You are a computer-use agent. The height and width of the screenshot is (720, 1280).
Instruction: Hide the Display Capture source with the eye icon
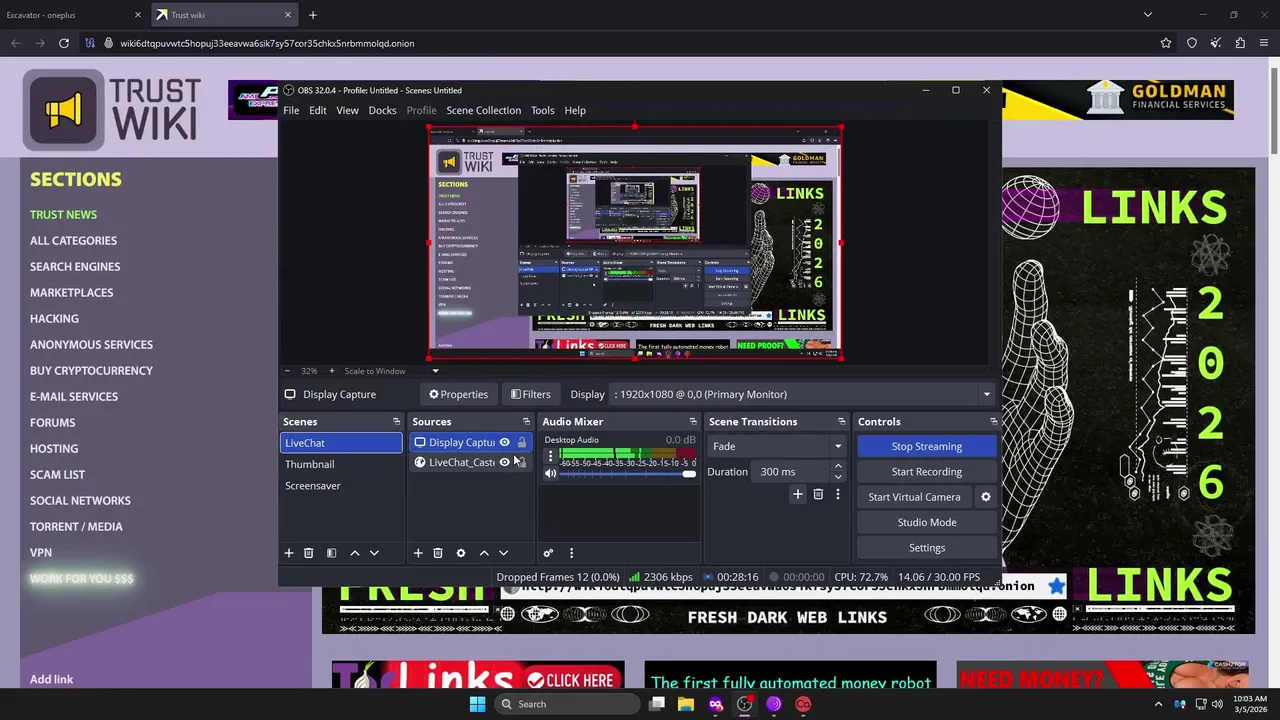point(504,442)
